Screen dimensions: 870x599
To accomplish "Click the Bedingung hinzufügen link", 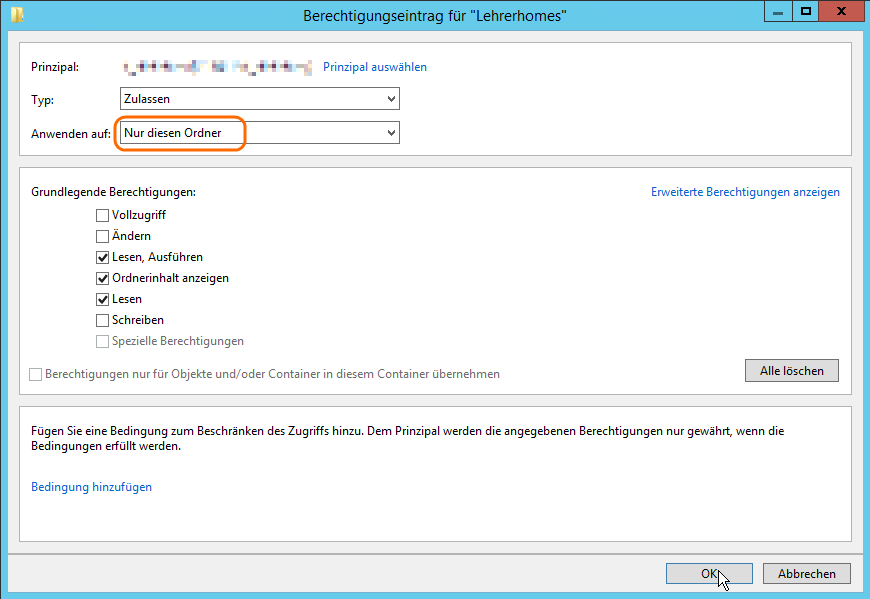I will click(x=91, y=487).
